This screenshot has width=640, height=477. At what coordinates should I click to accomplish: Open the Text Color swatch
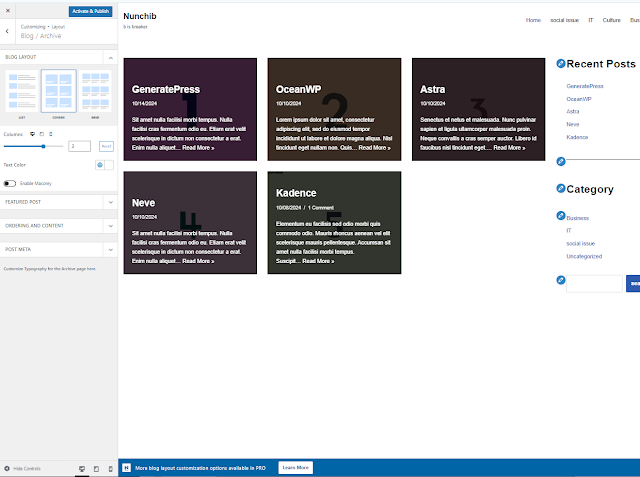(x=109, y=165)
